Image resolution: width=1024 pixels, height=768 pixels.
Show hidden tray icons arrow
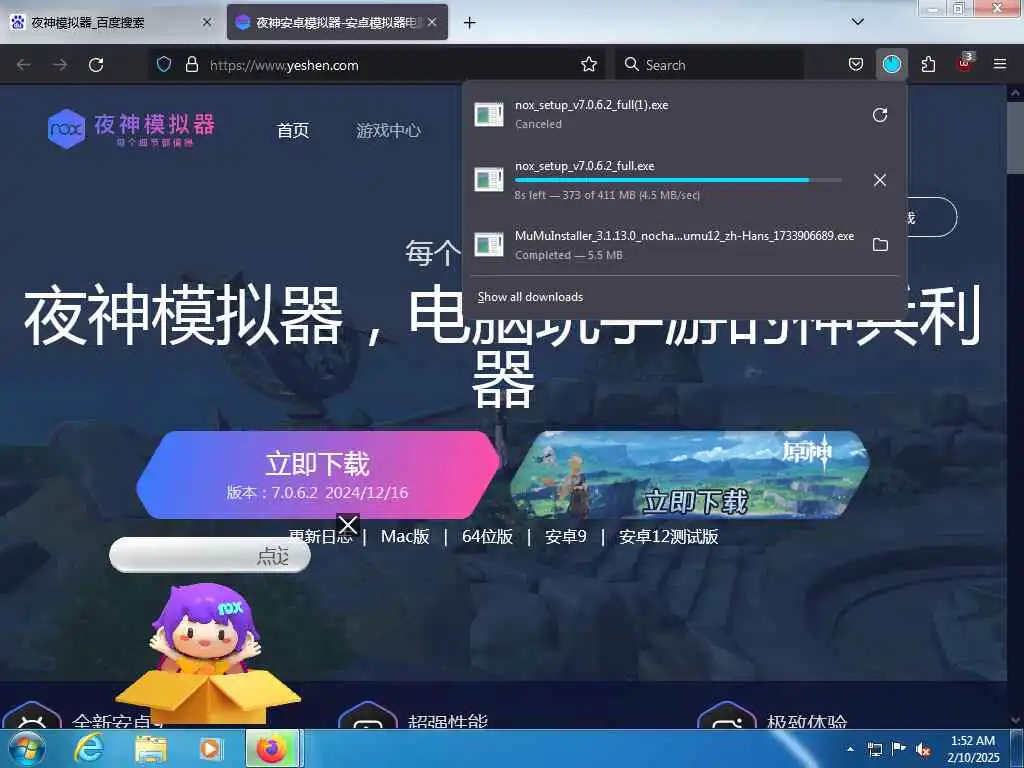pyautogui.click(x=850, y=749)
